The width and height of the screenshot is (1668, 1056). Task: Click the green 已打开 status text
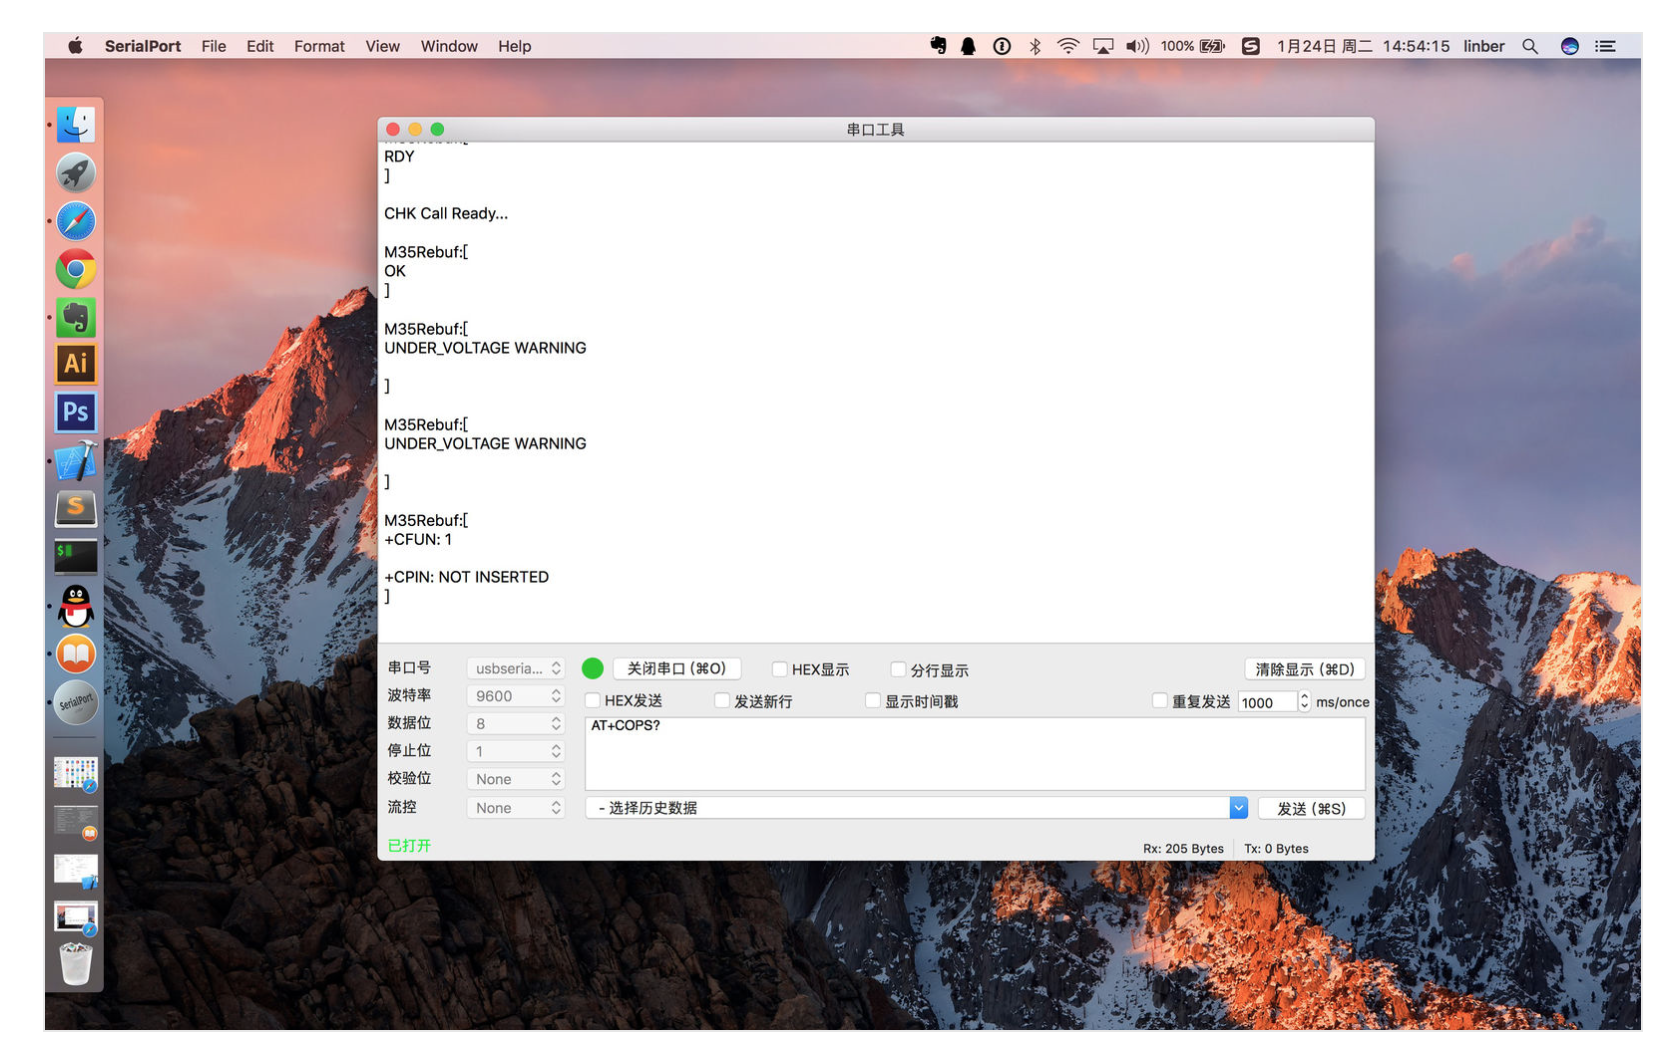tap(409, 846)
